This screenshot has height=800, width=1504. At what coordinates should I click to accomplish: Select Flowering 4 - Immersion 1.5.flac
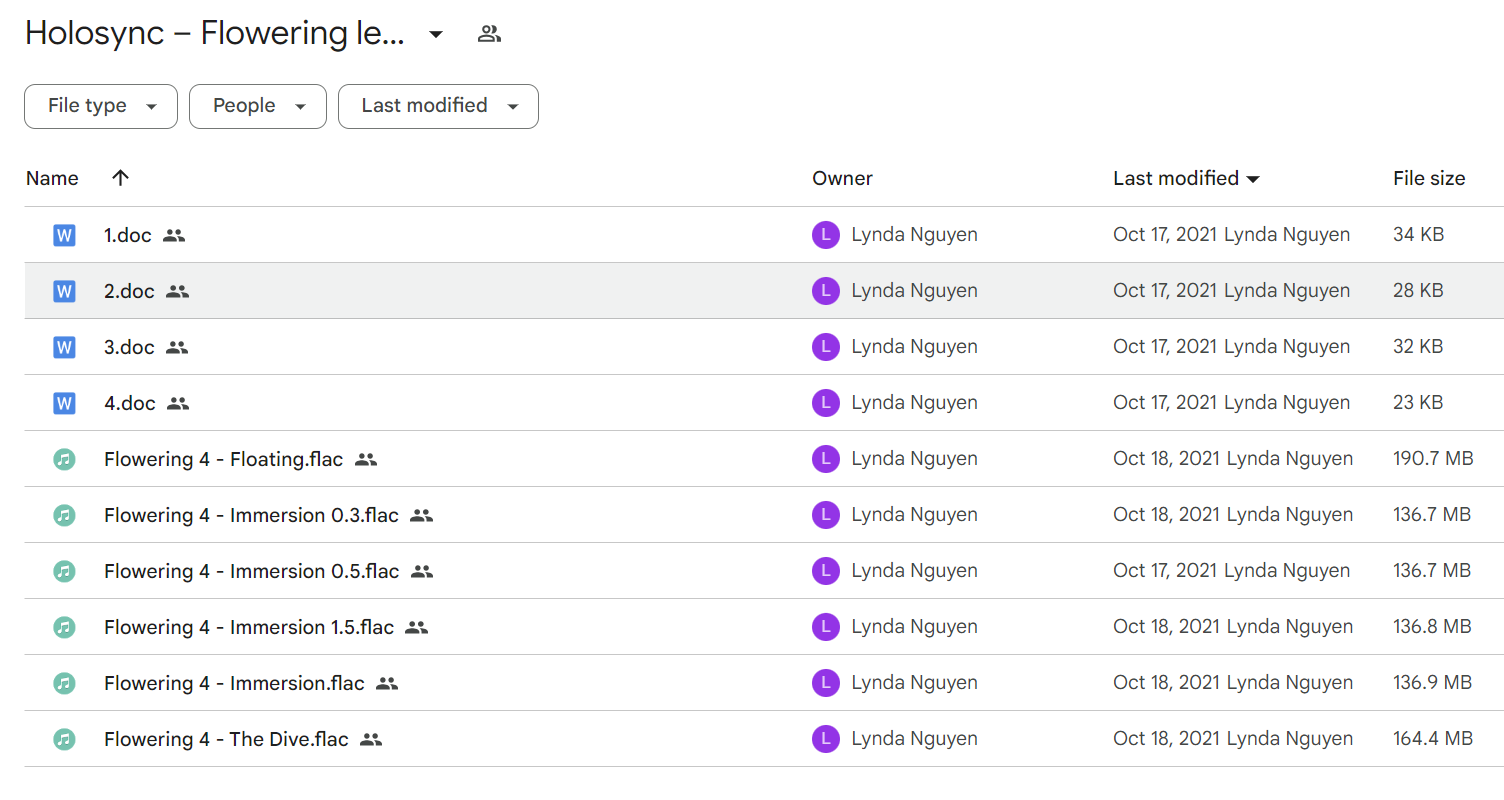click(x=249, y=628)
